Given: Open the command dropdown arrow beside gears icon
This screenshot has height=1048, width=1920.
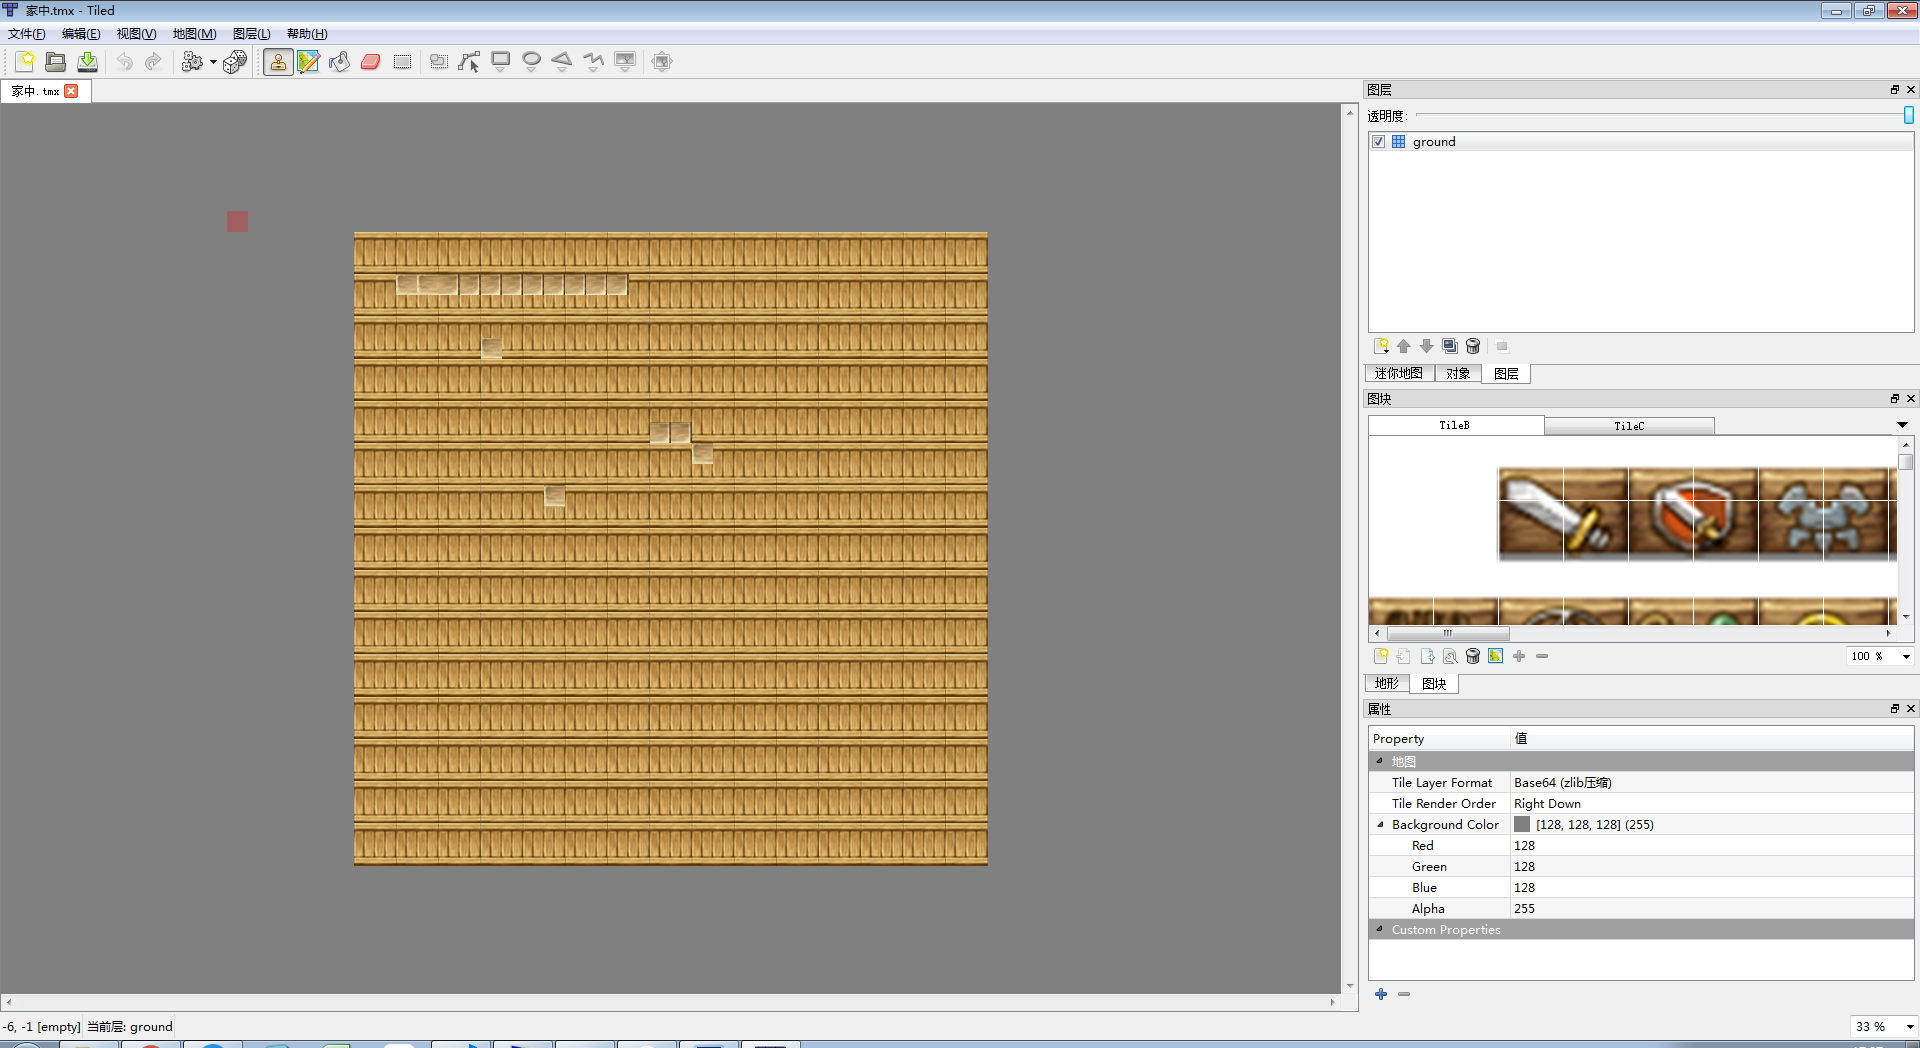Looking at the screenshot, I should point(213,62).
